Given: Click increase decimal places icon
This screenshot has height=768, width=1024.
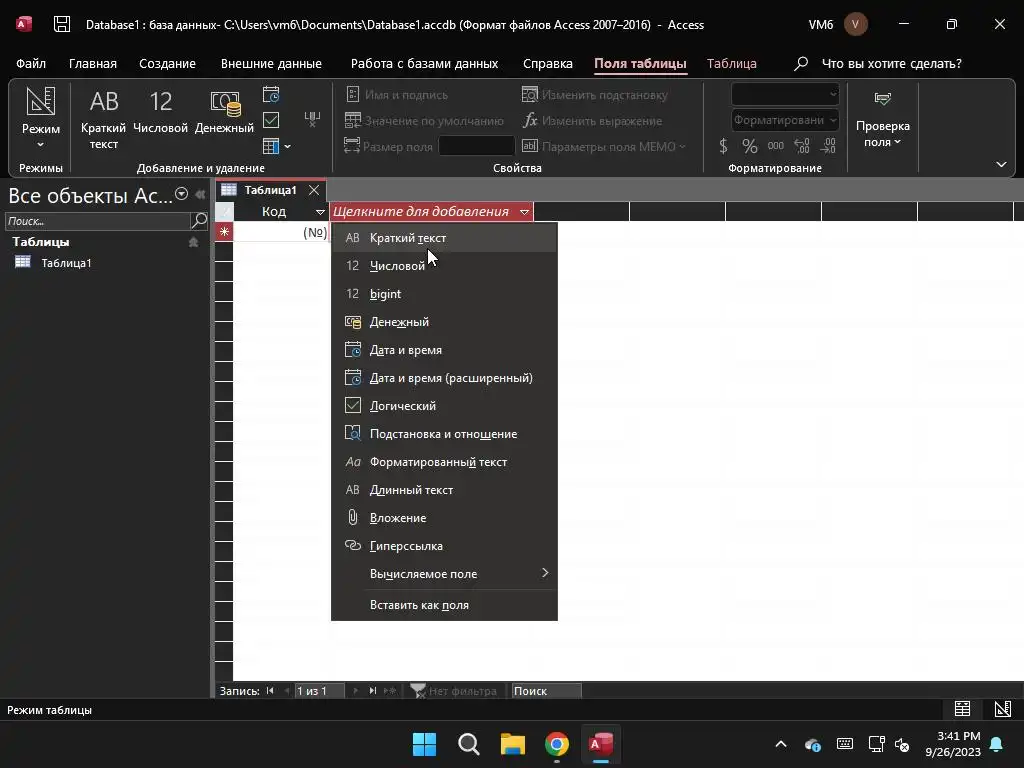Looking at the screenshot, I should pyautogui.click(x=802, y=146).
